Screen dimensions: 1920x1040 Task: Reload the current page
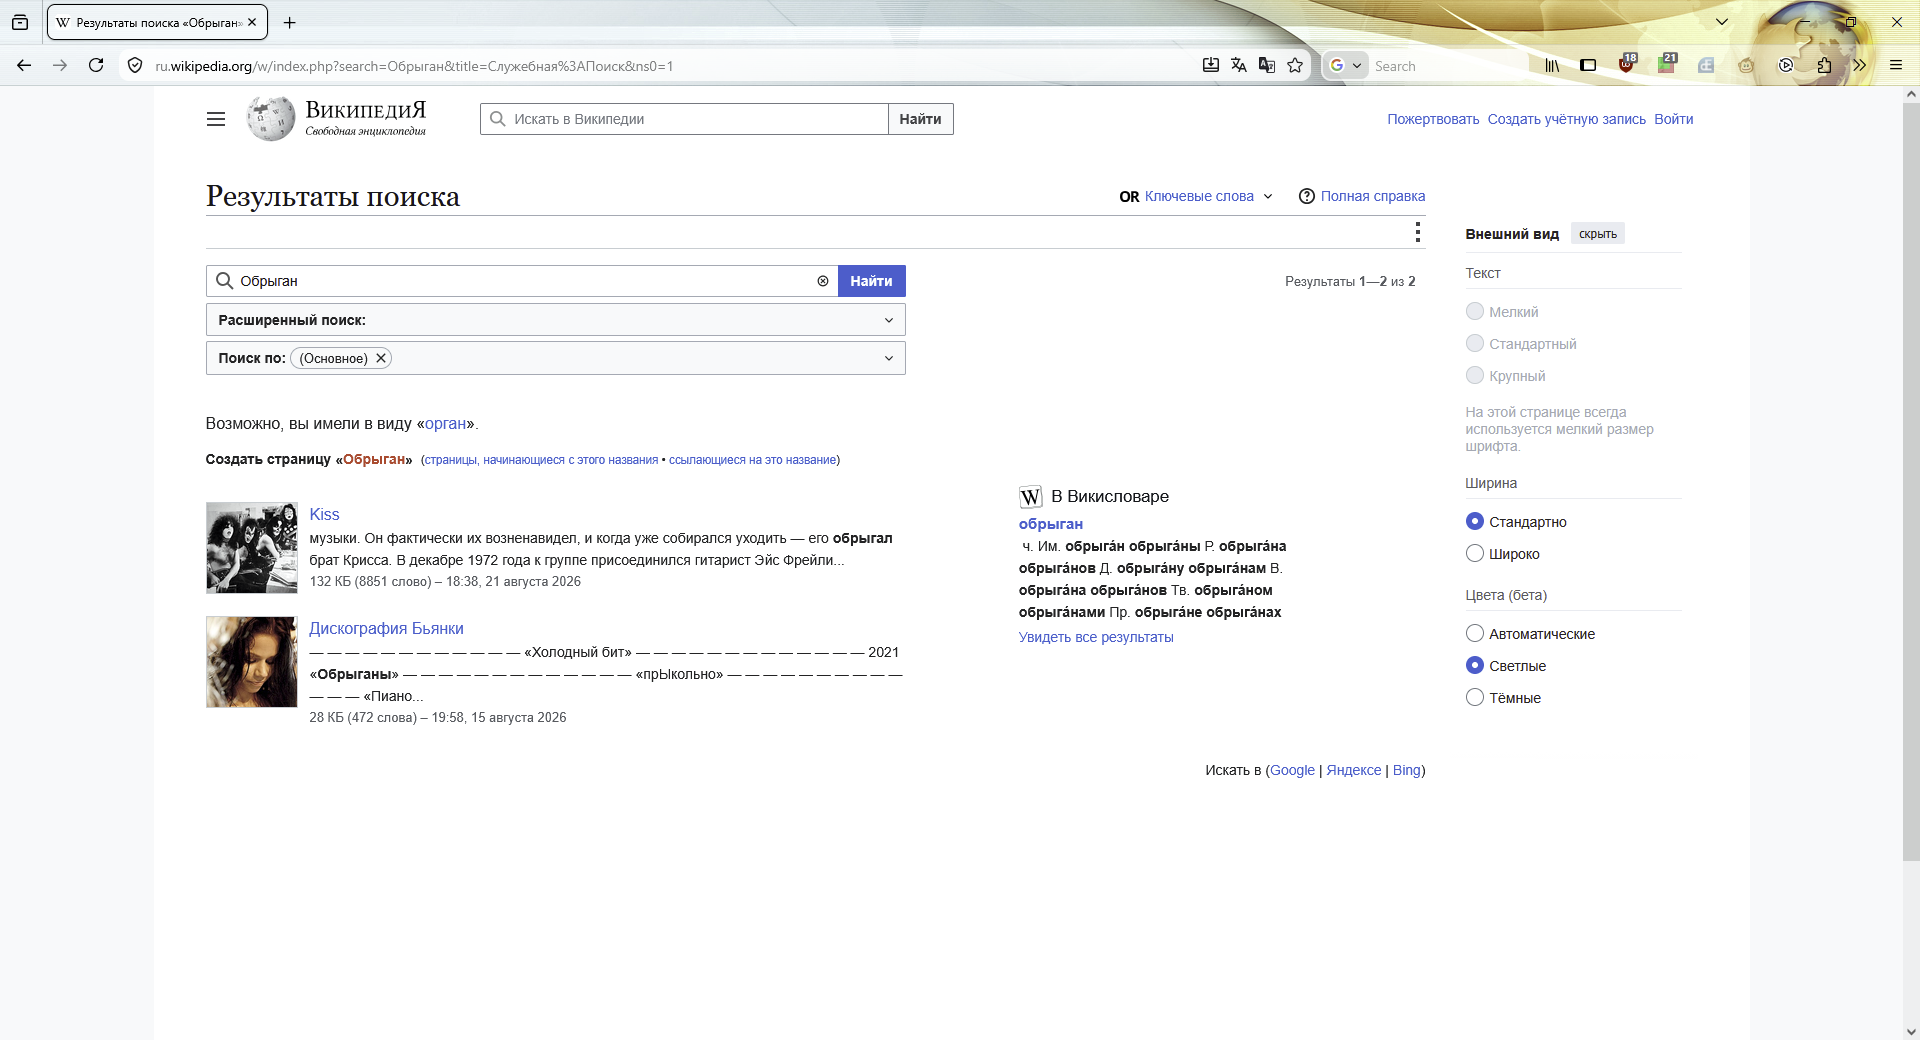click(x=96, y=66)
